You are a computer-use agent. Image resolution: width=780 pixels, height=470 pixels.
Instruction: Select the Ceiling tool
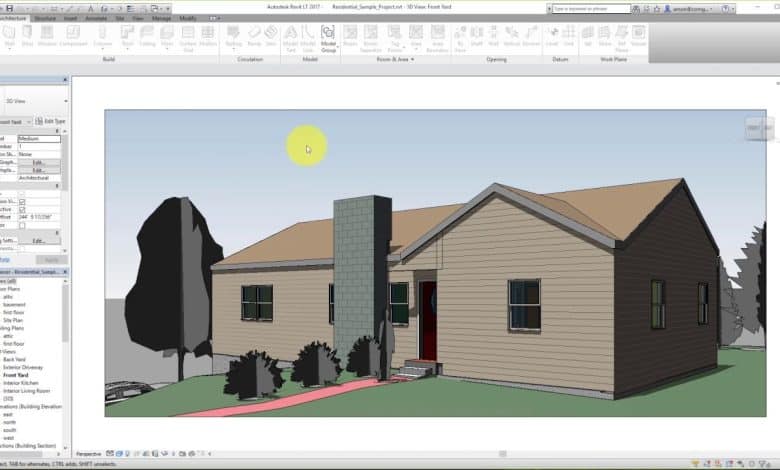(147, 37)
